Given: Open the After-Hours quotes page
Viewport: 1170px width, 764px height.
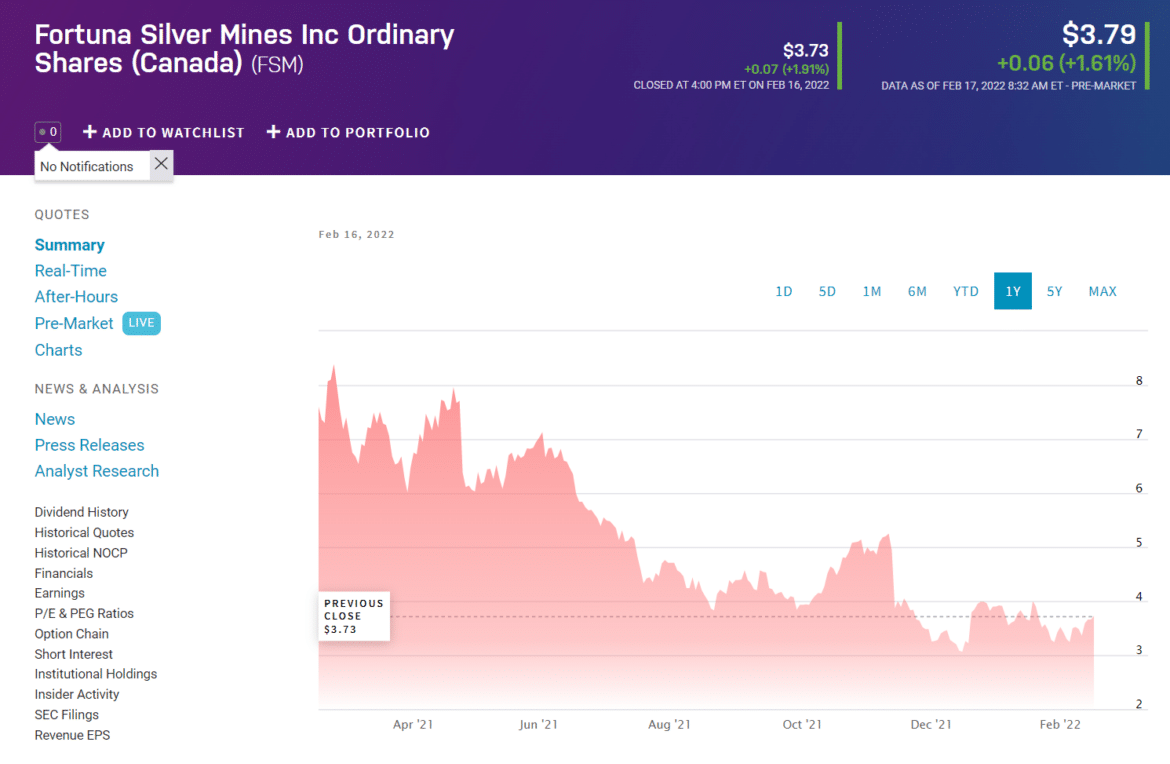Looking at the screenshot, I should click(76, 296).
